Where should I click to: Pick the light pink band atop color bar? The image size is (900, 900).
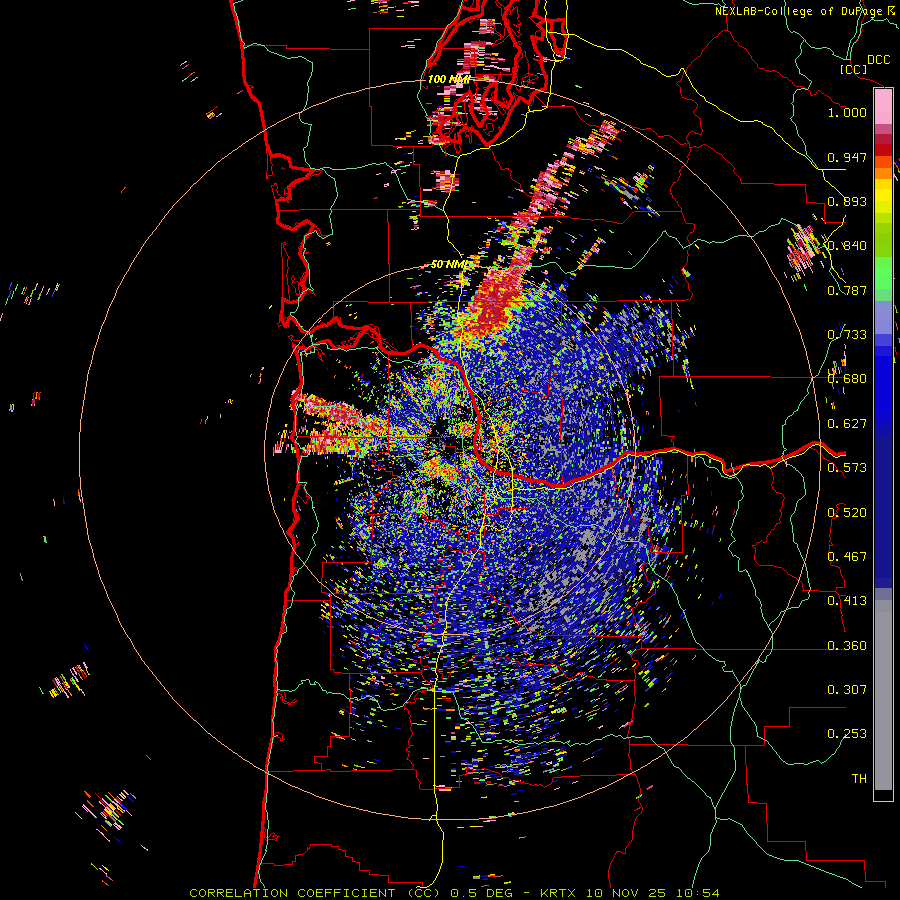tap(883, 106)
